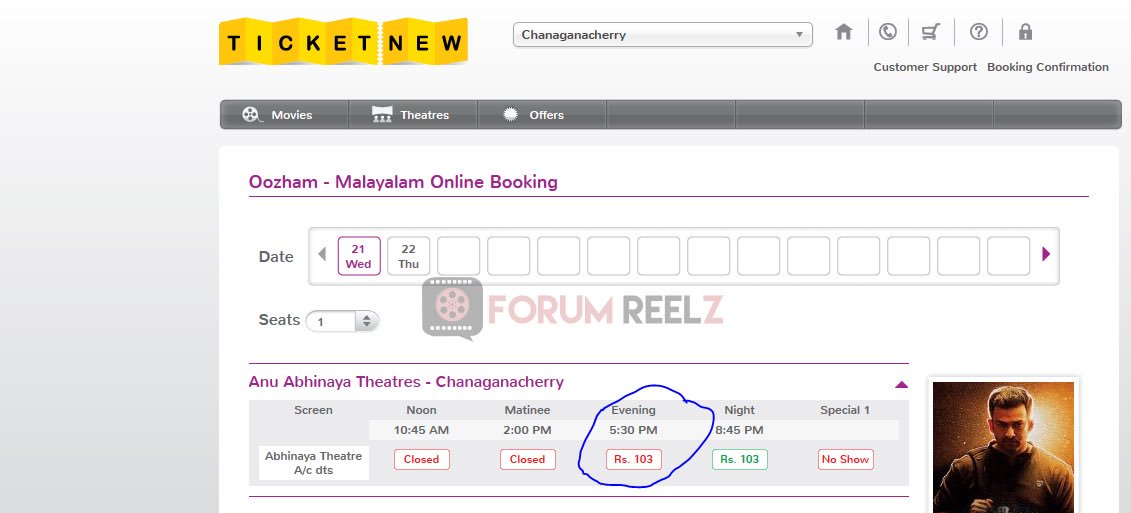Click the 5:30 PM showtime text
The width and height of the screenshot is (1131, 513).
(633, 431)
